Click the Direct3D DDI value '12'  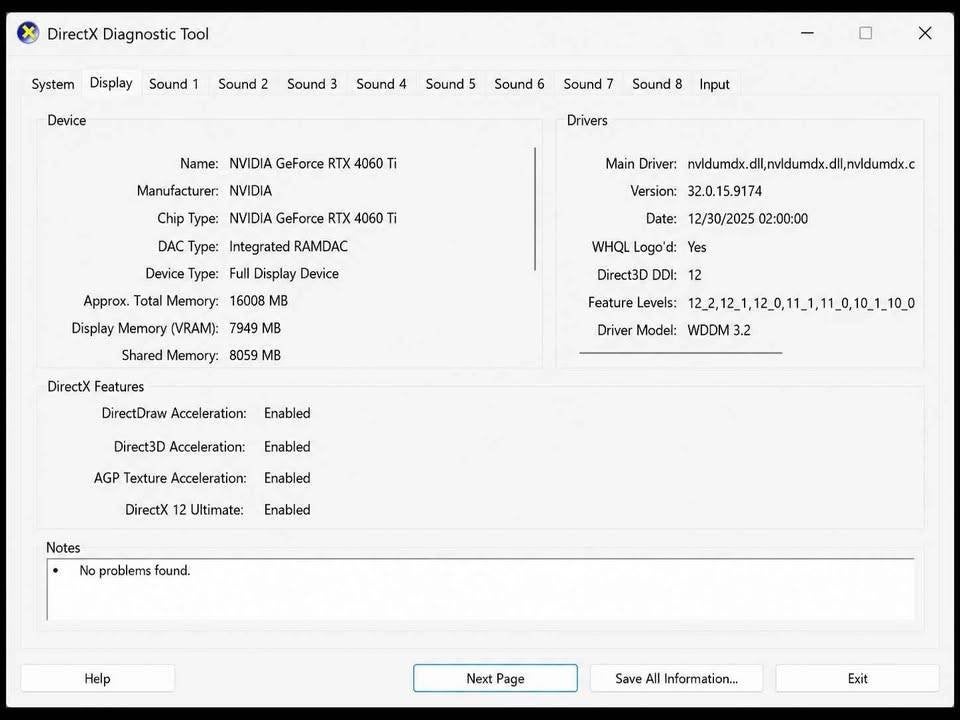[694, 275]
